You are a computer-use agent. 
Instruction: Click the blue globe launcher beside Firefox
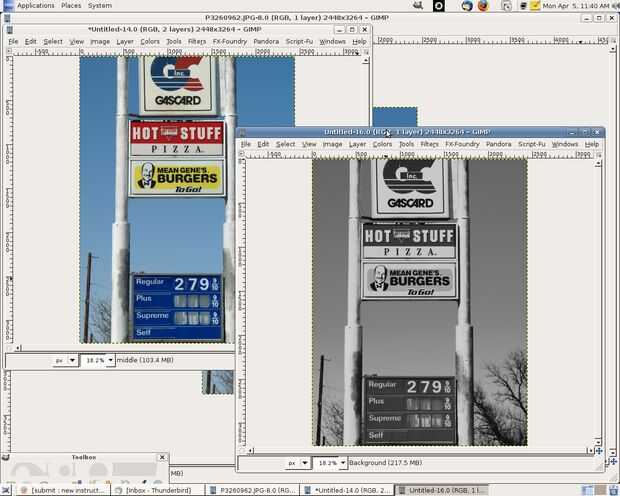(x=467, y=6)
